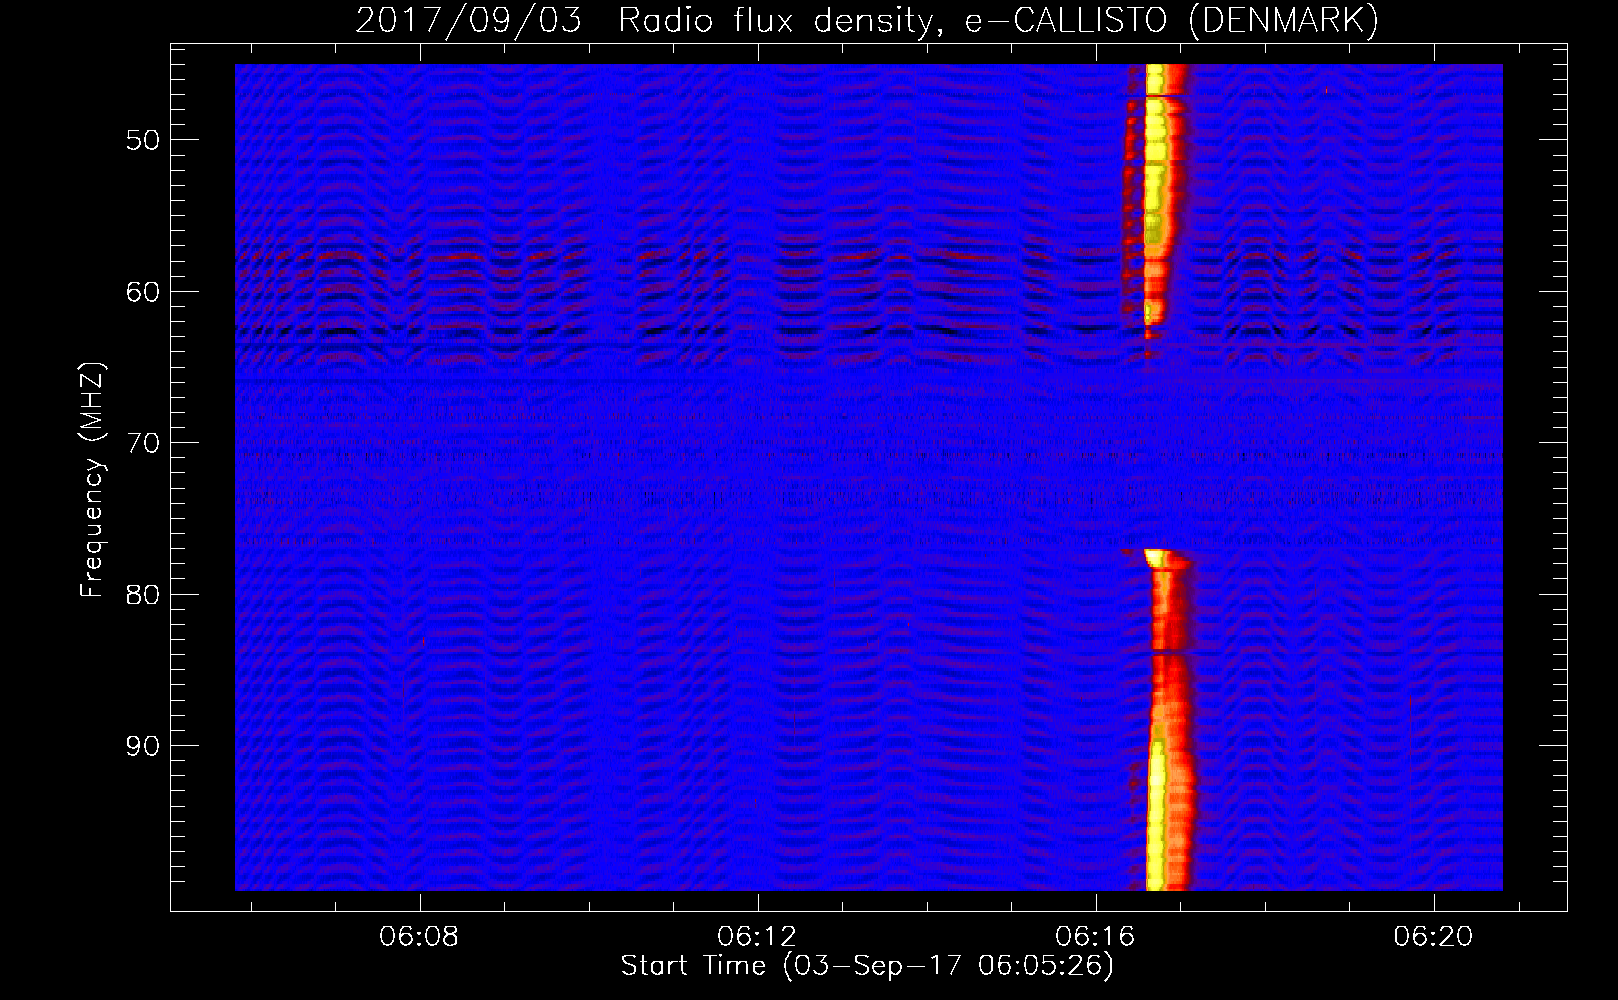Click the 06:20 time tick label

tap(1433, 937)
